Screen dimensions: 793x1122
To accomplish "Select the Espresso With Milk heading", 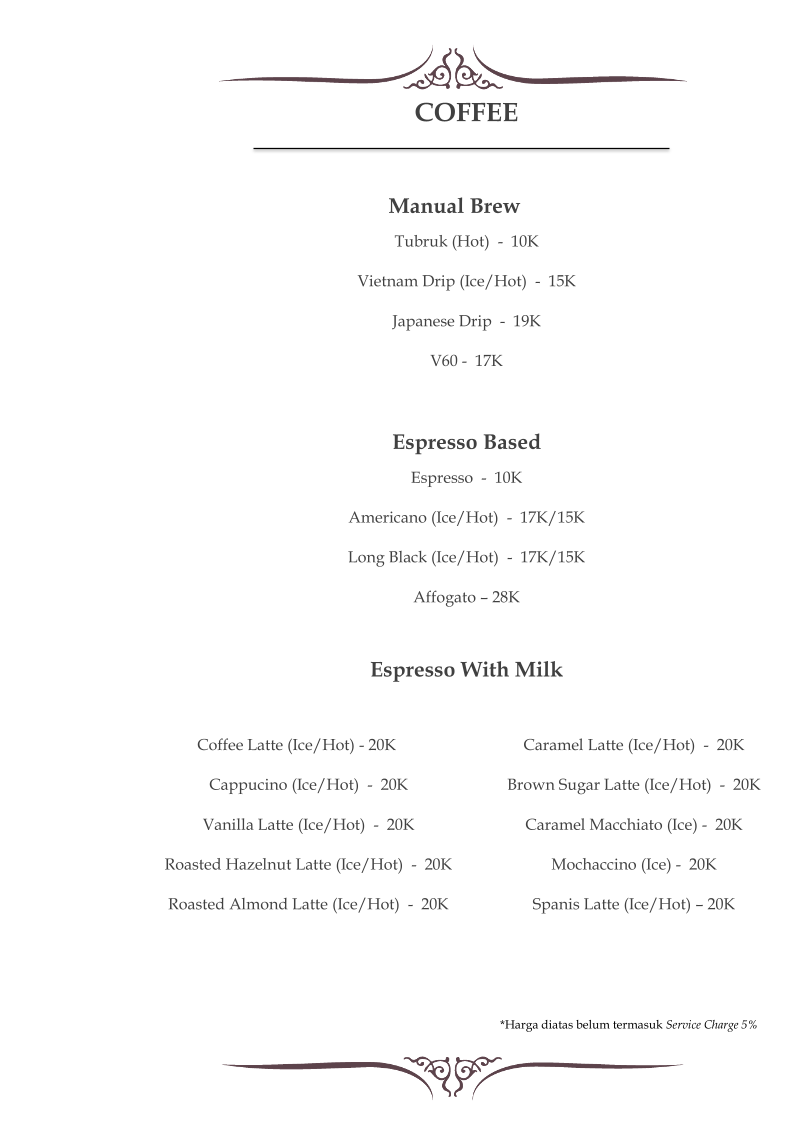I will [x=466, y=670].
